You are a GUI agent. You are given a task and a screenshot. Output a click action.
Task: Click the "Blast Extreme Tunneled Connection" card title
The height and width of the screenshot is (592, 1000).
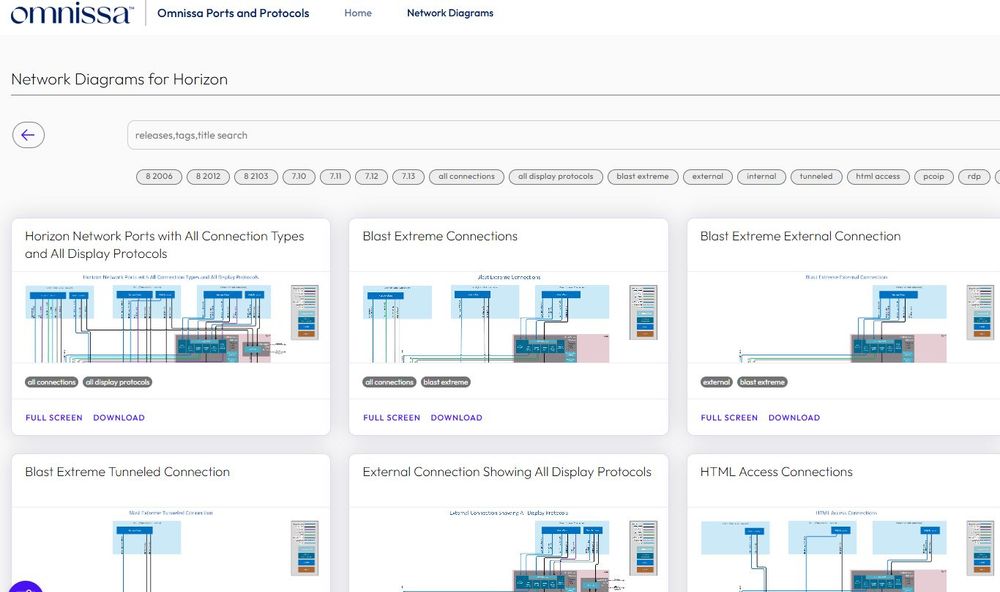[x=128, y=472]
